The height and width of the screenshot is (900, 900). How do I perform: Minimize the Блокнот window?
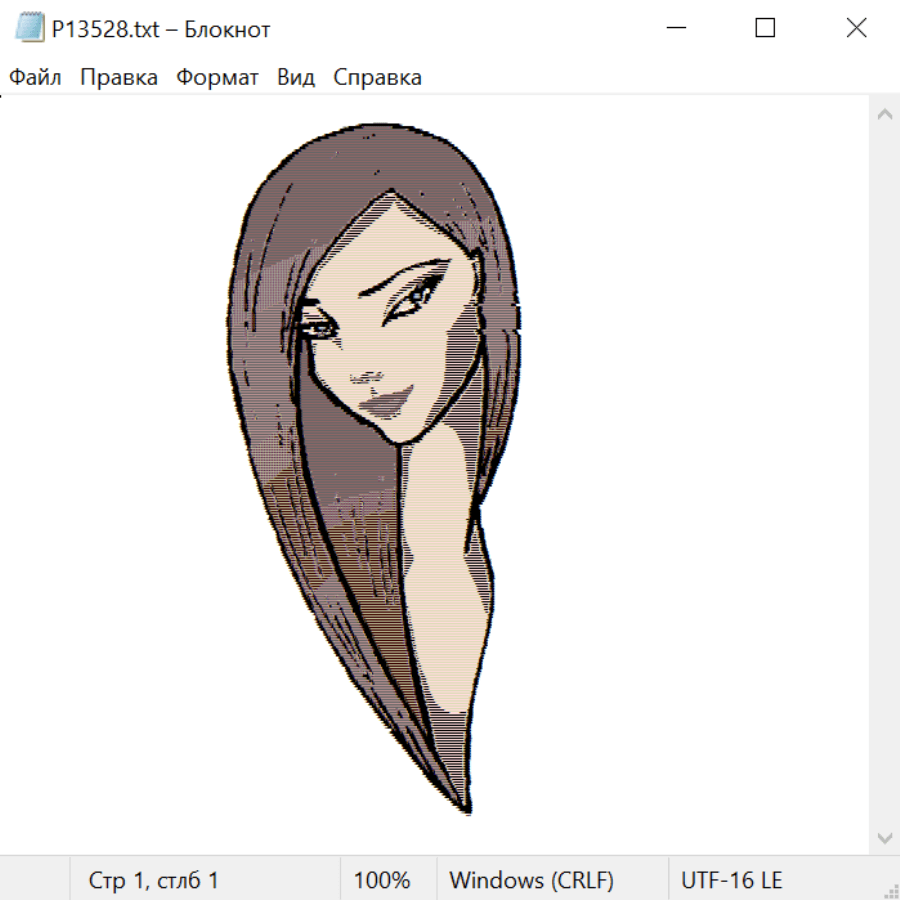675,29
